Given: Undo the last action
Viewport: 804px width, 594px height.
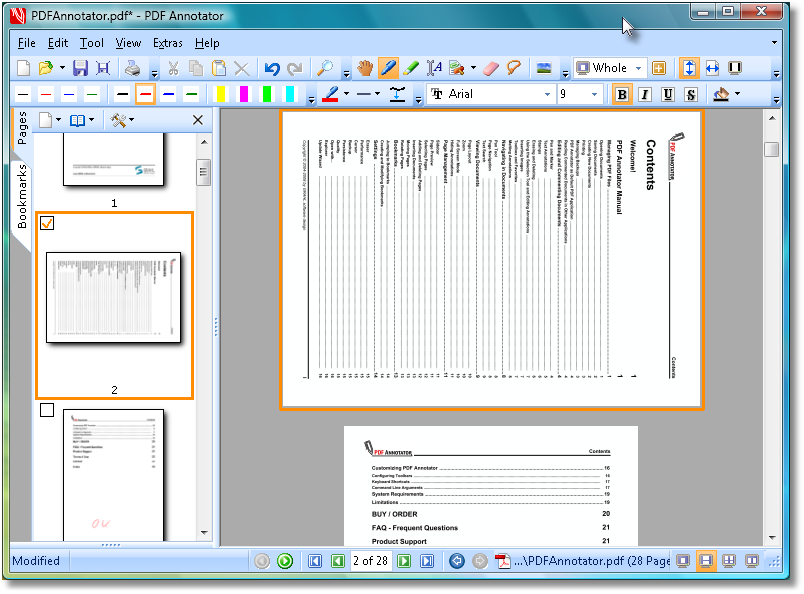Looking at the screenshot, I should click(x=272, y=68).
